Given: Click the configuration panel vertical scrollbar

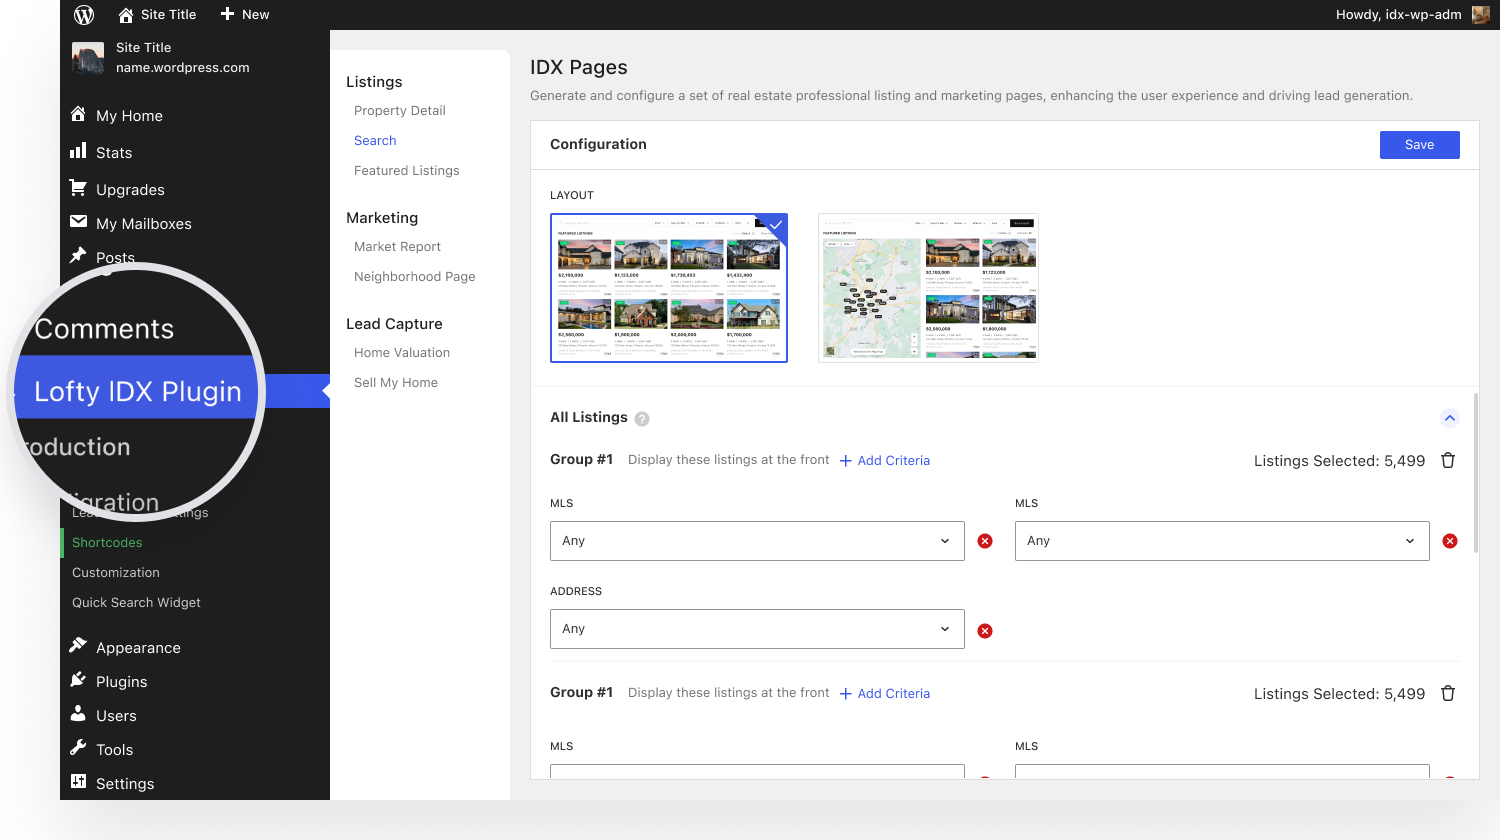Looking at the screenshot, I should click(x=1475, y=472).
